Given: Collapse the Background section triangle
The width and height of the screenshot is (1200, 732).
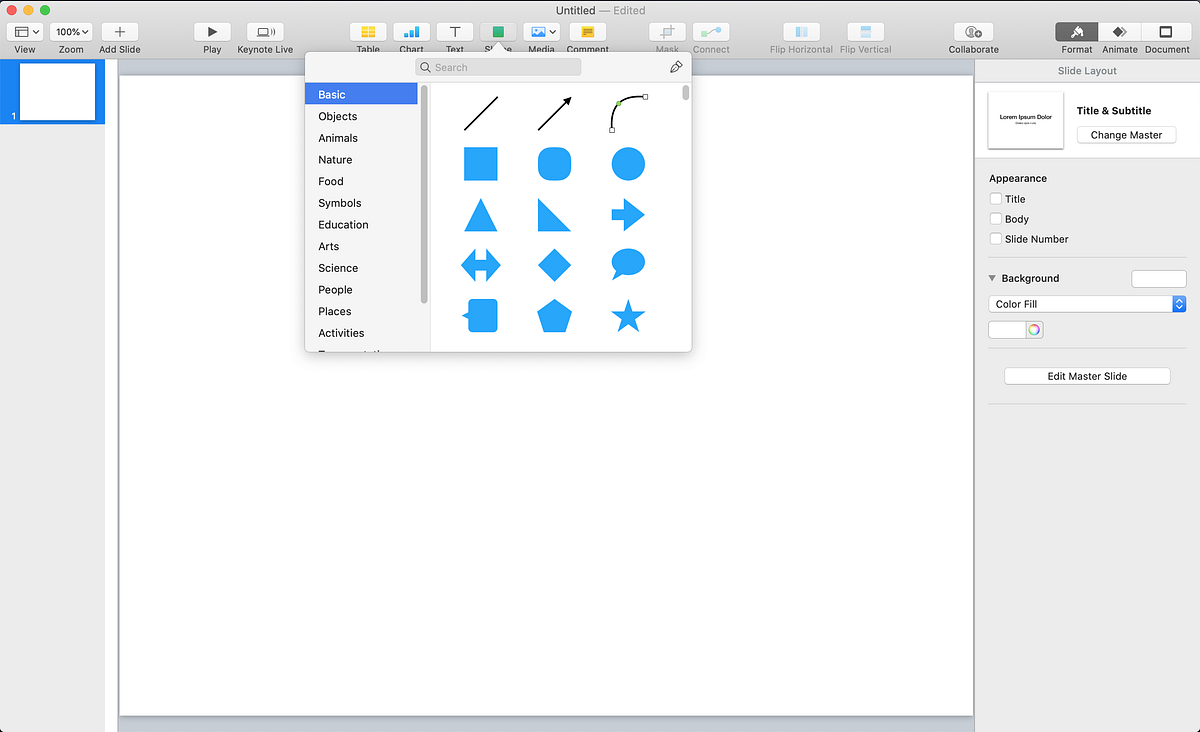Looking at the screenshot, I should [x=993, y=278].
